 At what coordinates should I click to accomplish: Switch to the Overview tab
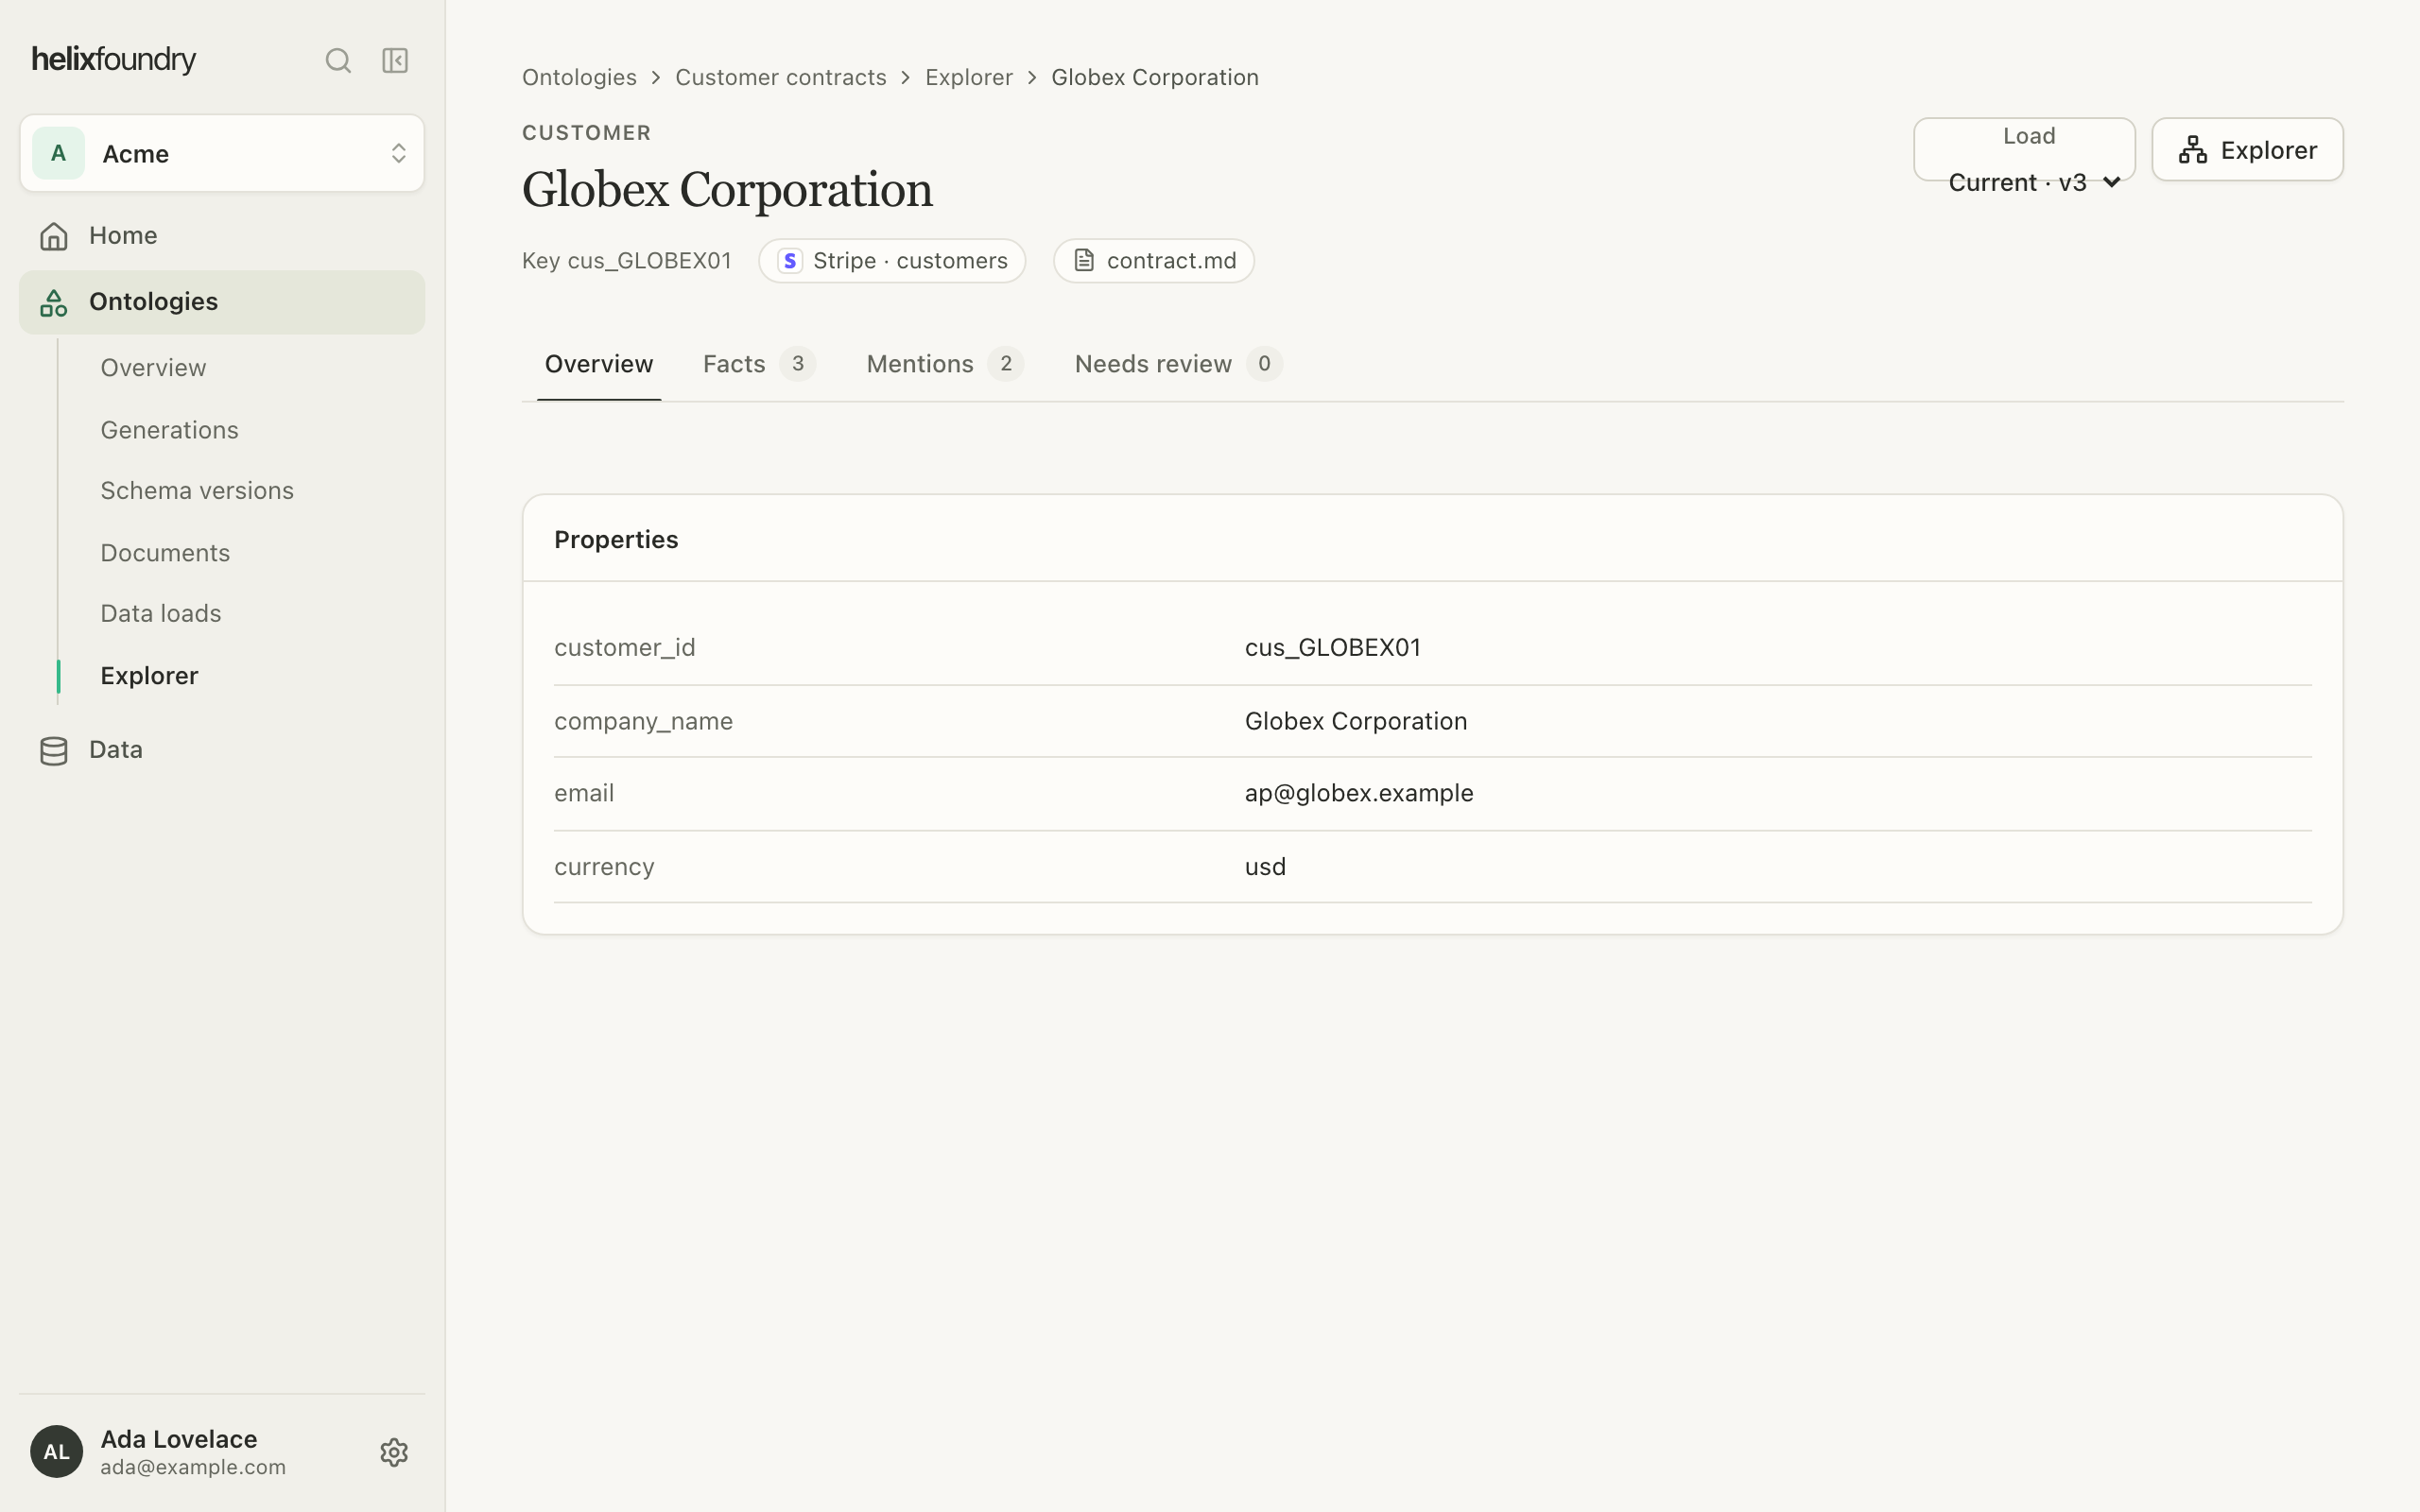coord(599,364)
